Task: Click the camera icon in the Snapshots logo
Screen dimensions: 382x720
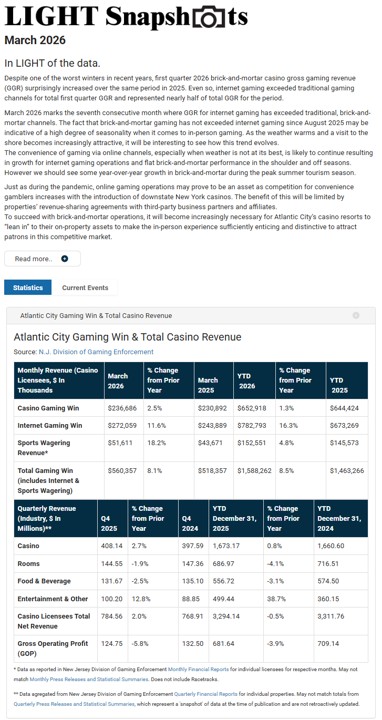Action: 209,17
